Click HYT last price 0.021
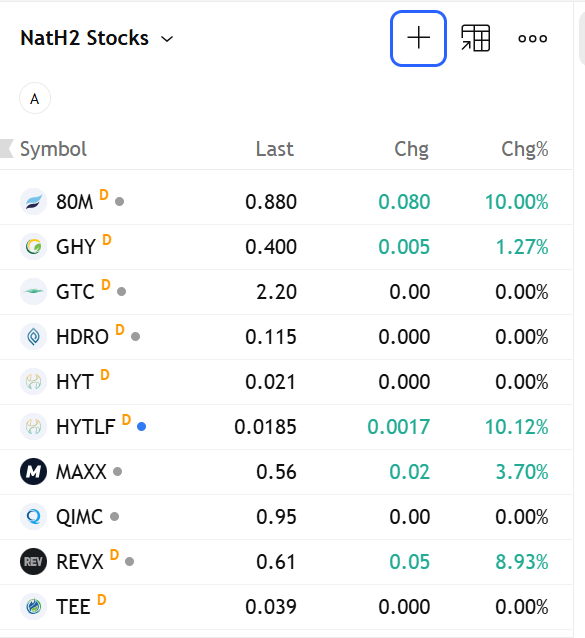Viewport: 585px width, 638px height. point(271,382)
